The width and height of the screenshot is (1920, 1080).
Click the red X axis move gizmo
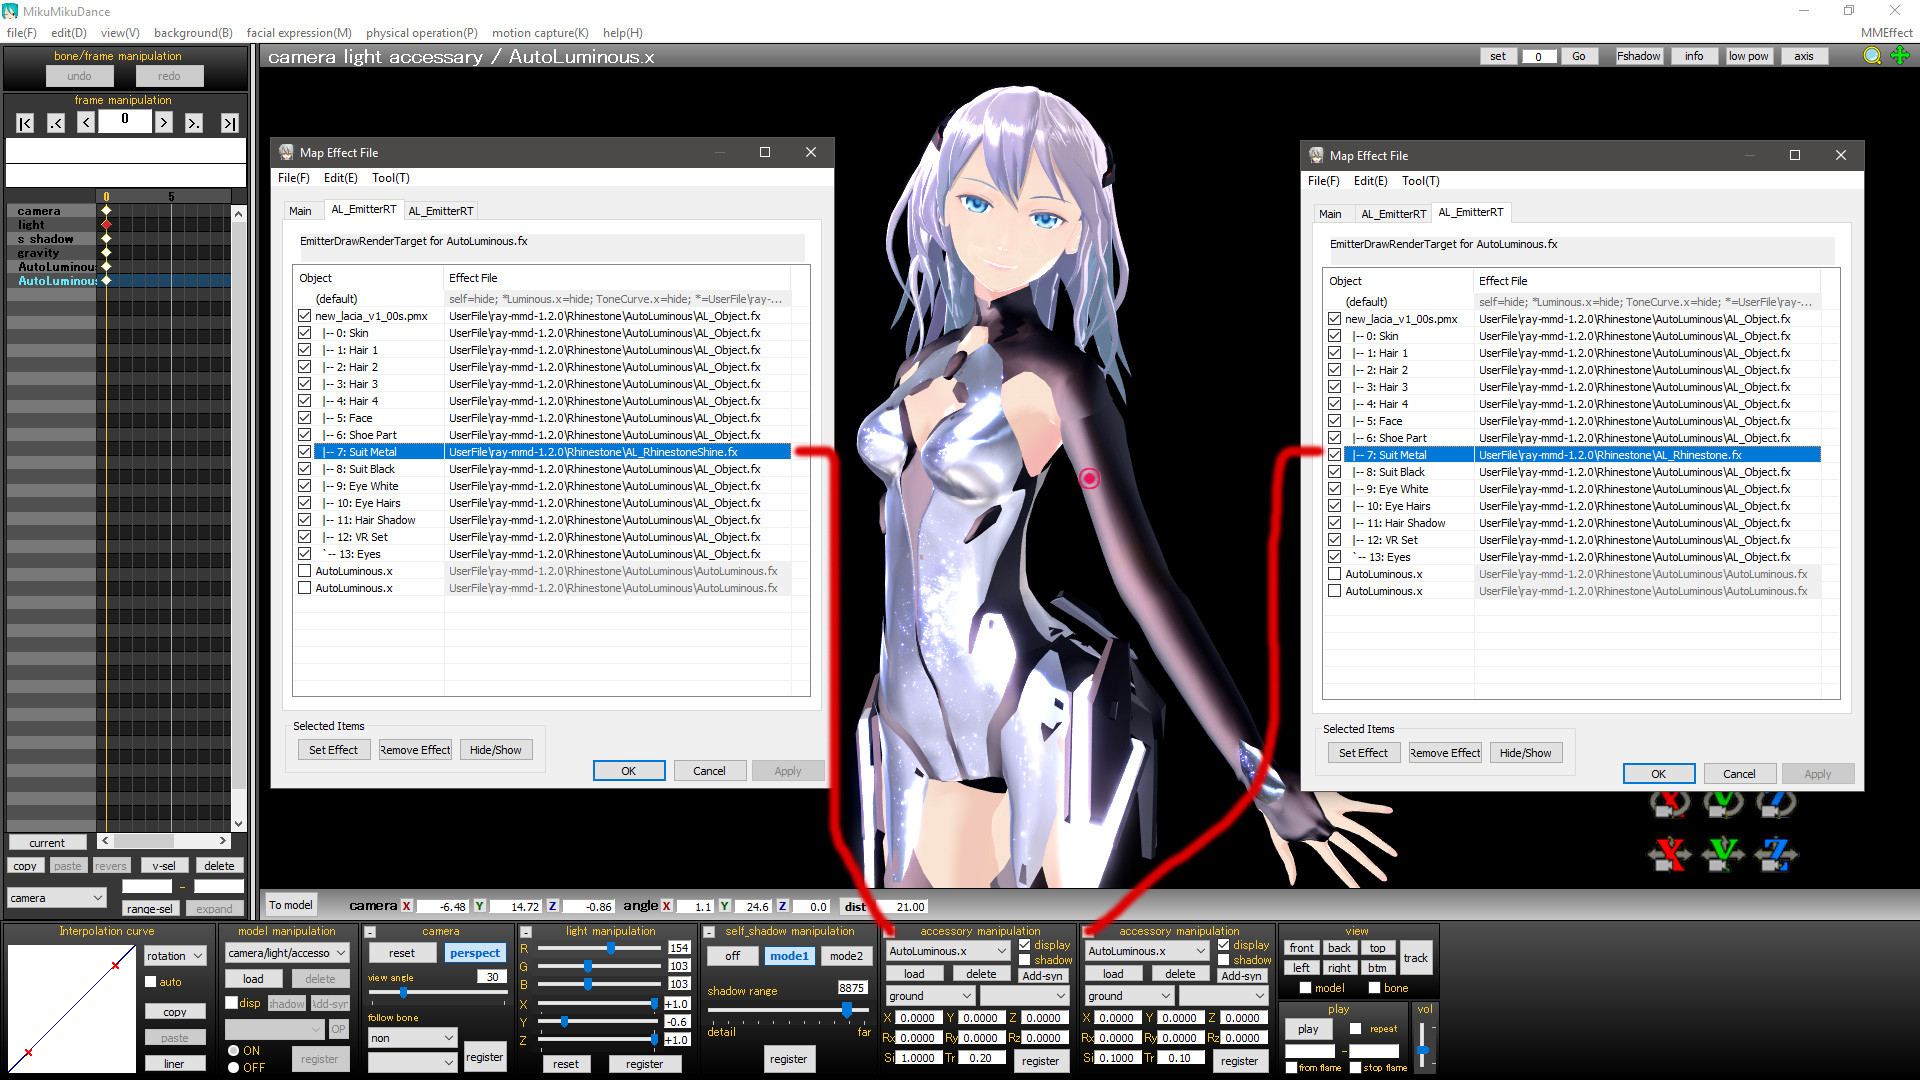(1670, 853)
